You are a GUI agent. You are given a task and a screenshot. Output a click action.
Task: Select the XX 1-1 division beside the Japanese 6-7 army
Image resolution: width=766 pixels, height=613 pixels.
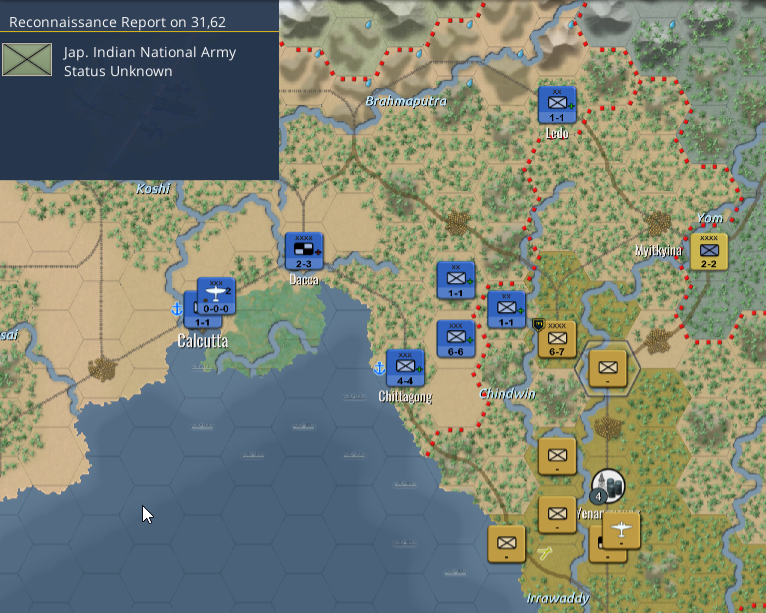506,309
